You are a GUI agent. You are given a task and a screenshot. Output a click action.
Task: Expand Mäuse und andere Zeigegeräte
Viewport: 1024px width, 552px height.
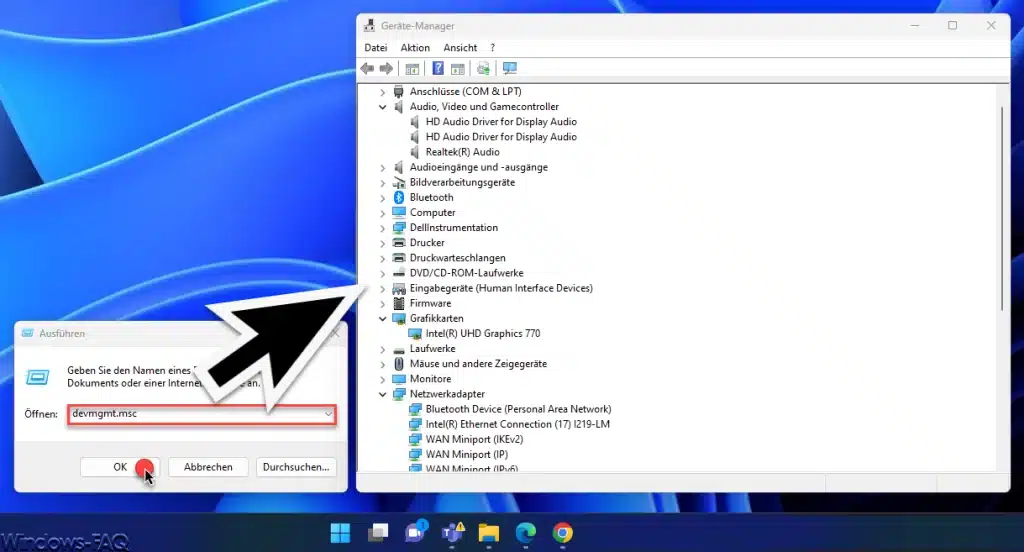[x=383, y=364]
